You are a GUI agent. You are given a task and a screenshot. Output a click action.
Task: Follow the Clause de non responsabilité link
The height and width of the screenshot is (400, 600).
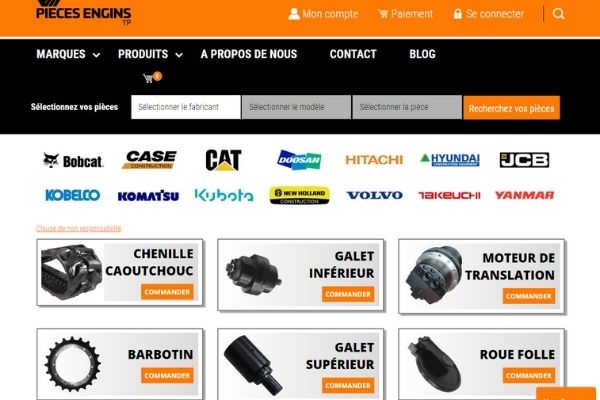pos(79,229)
